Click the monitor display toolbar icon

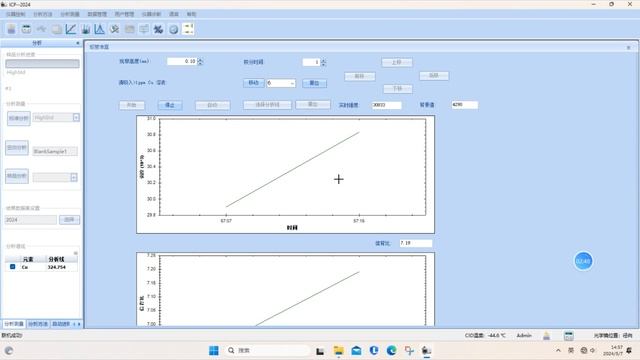(x=144, y=29)
